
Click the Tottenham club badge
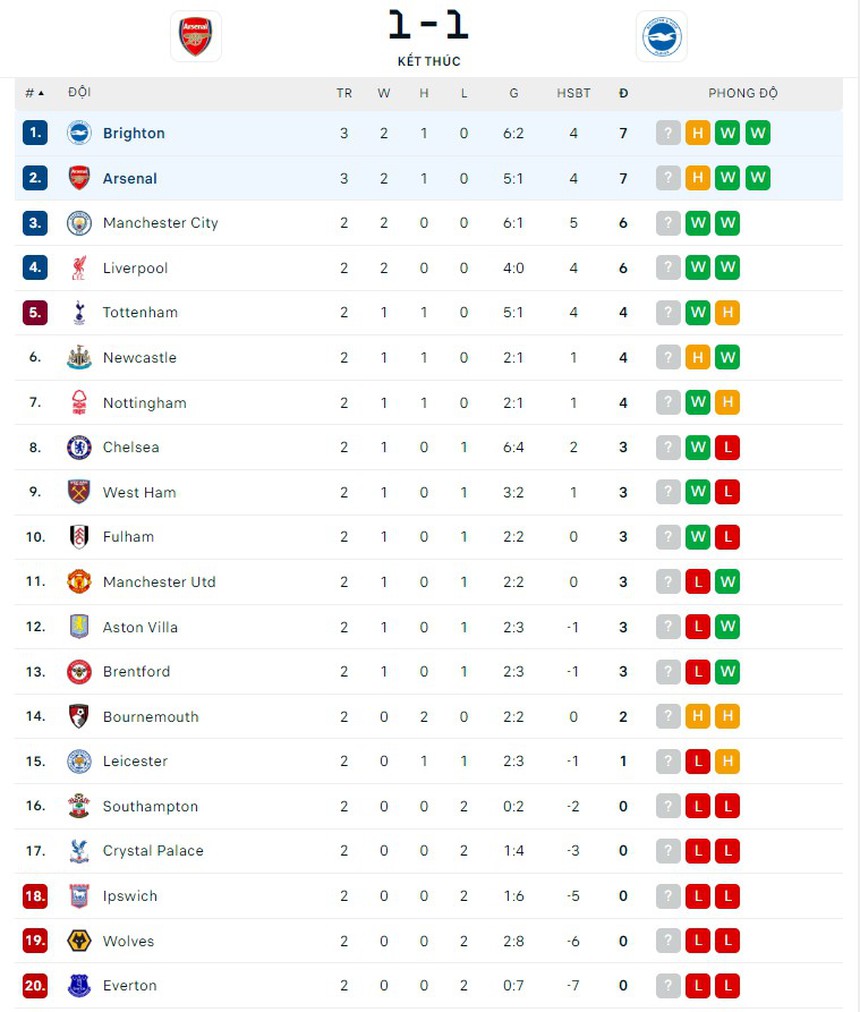(x=79, y=312)
